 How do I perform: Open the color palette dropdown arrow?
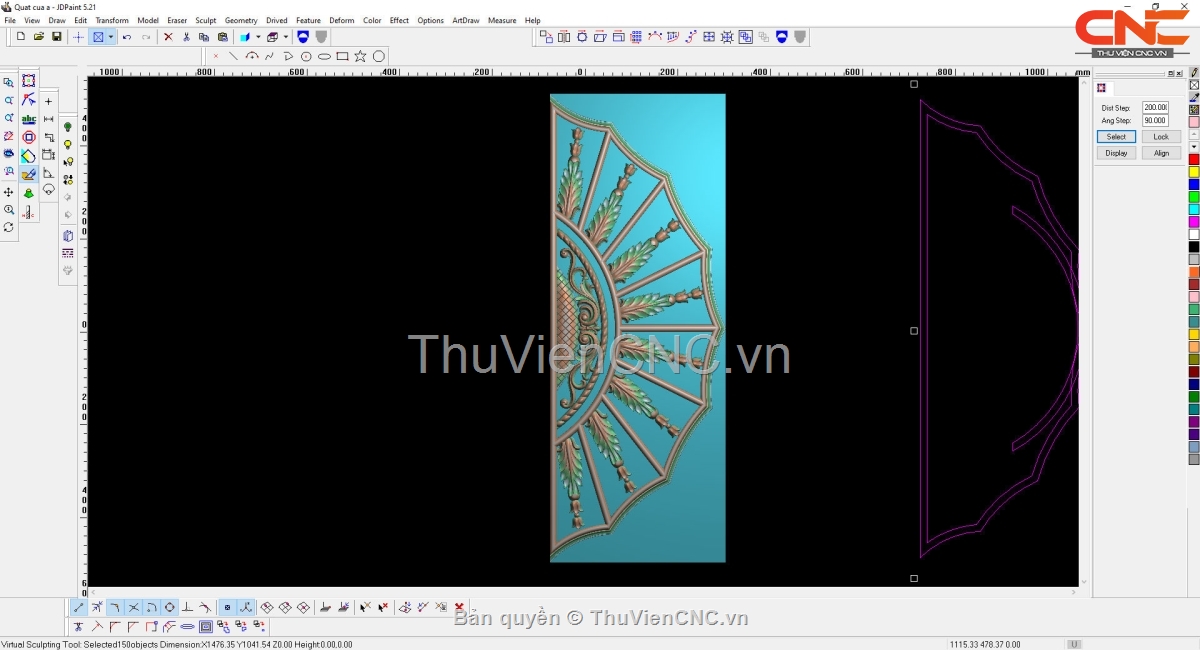point(1194,147)
